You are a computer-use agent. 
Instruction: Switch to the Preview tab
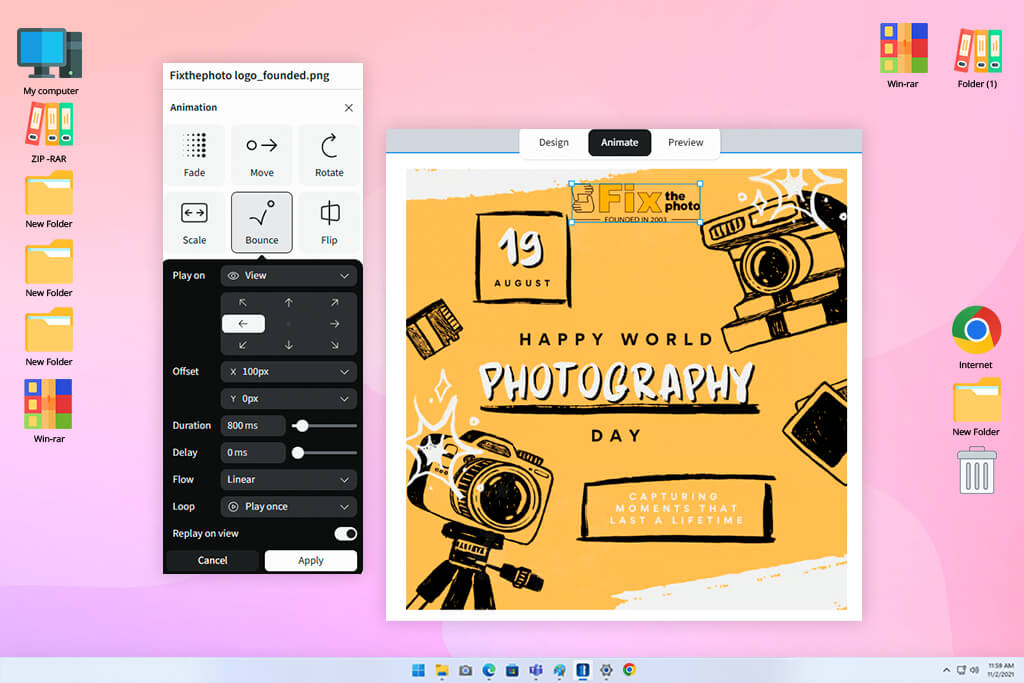point(686,142)
